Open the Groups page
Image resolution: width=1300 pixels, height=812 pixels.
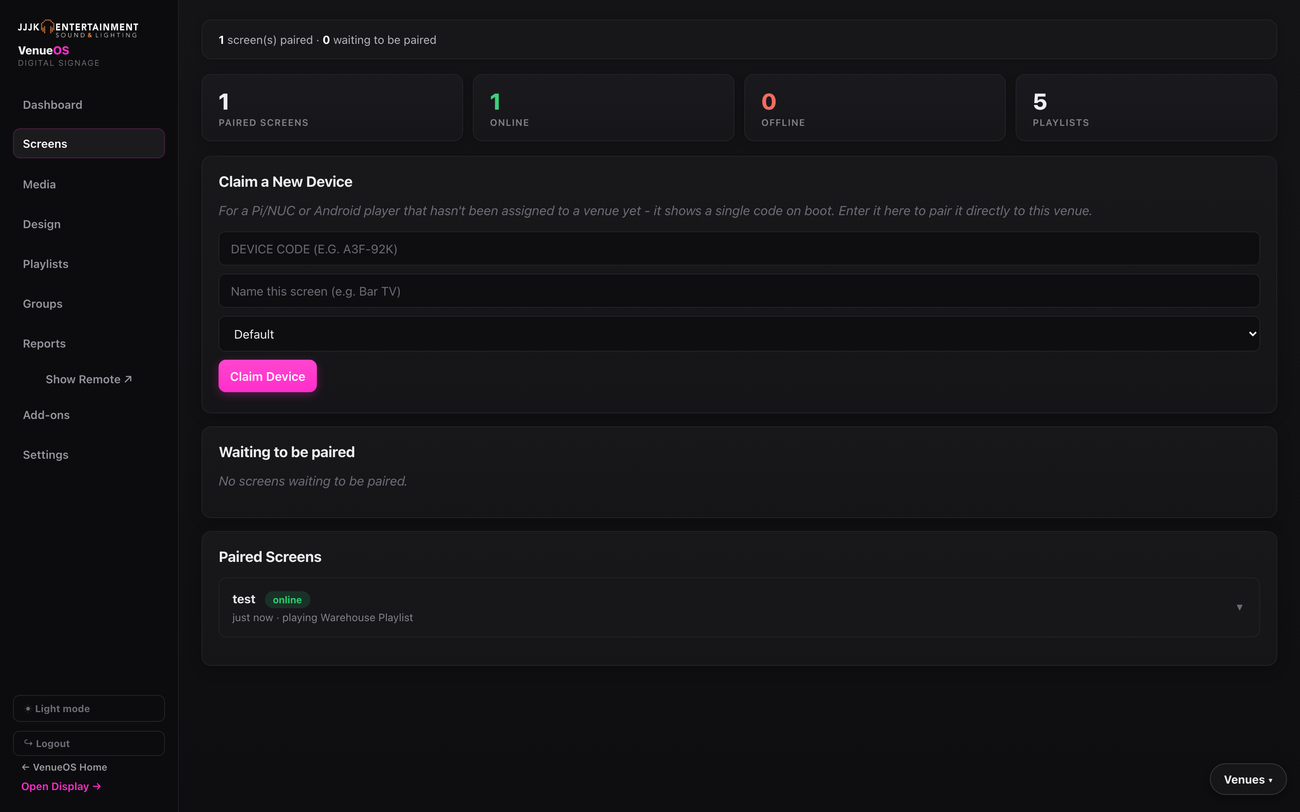89,304
